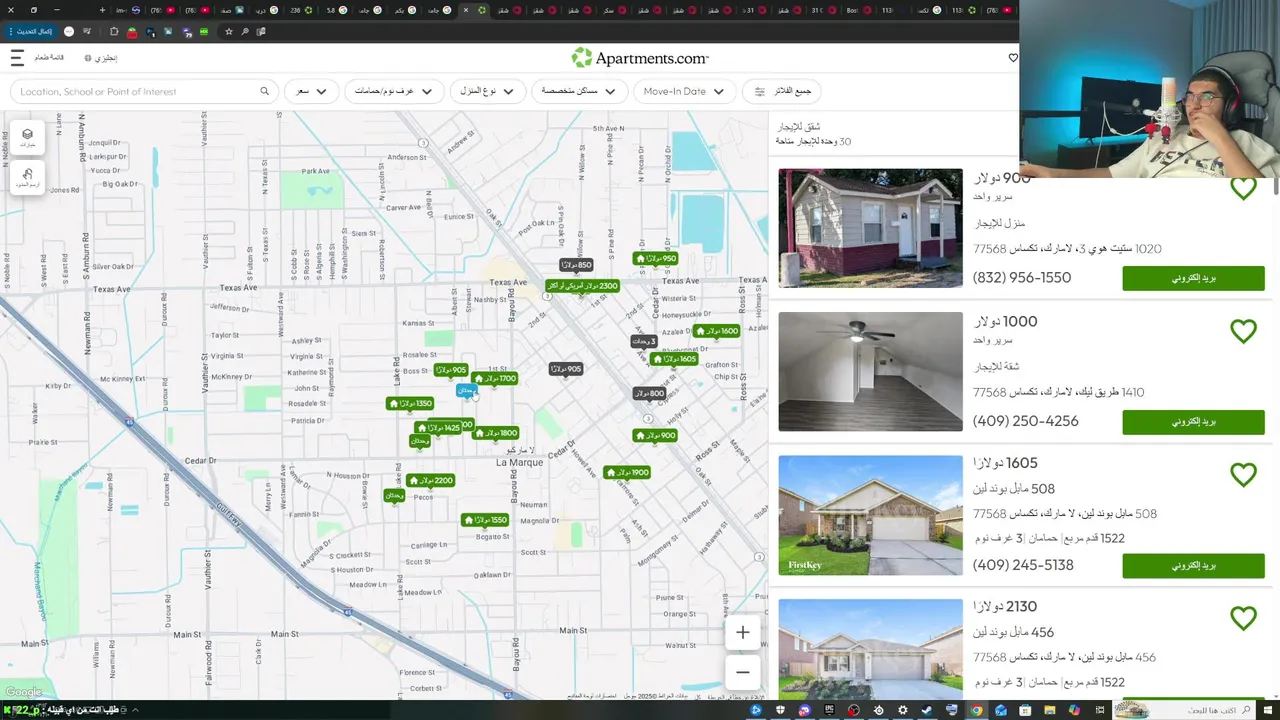Click the 1600 dollar map marker

[x=717, y=331]
